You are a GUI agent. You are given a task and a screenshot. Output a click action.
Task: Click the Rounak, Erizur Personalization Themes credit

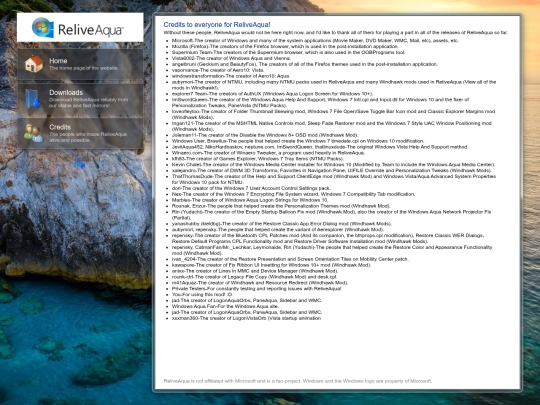[281, 206]
